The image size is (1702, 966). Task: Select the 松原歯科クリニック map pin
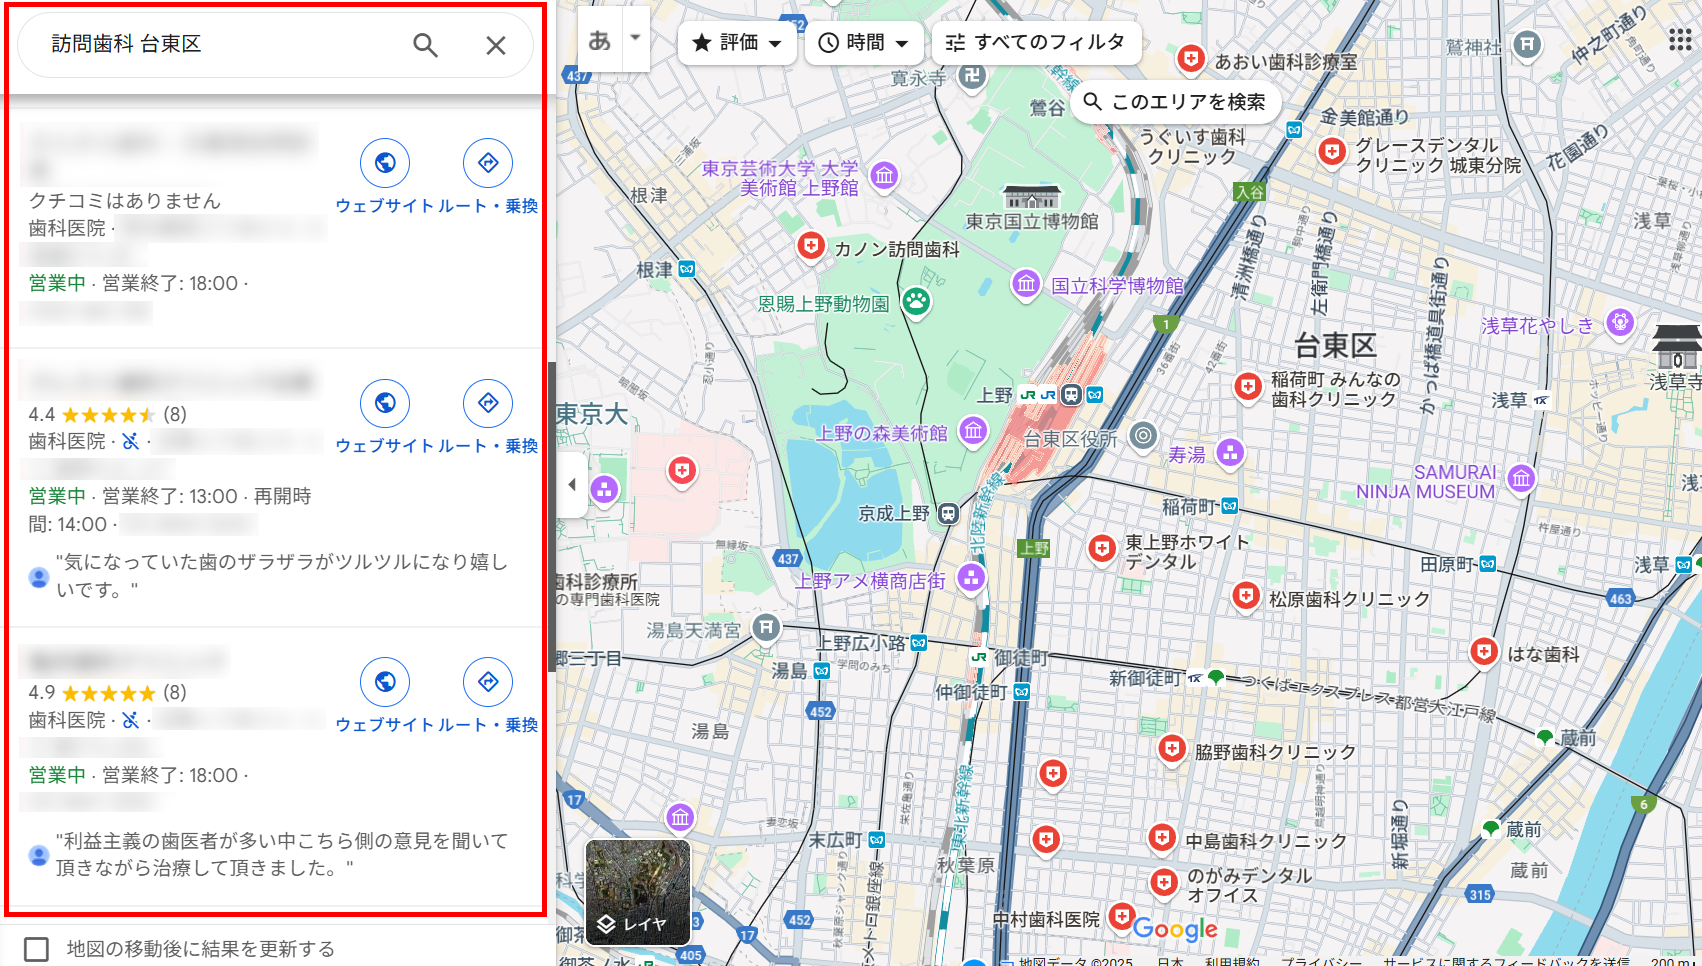coord(1246,597)
